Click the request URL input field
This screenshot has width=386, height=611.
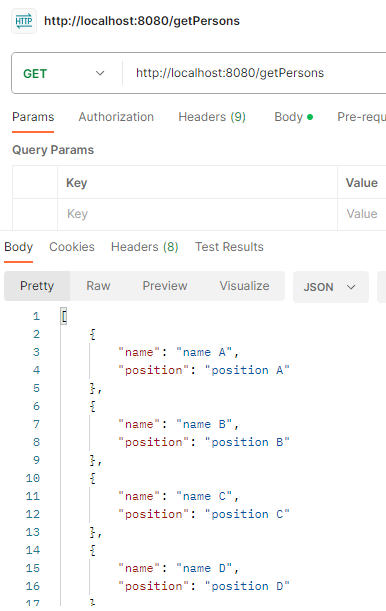pos(255,73)
